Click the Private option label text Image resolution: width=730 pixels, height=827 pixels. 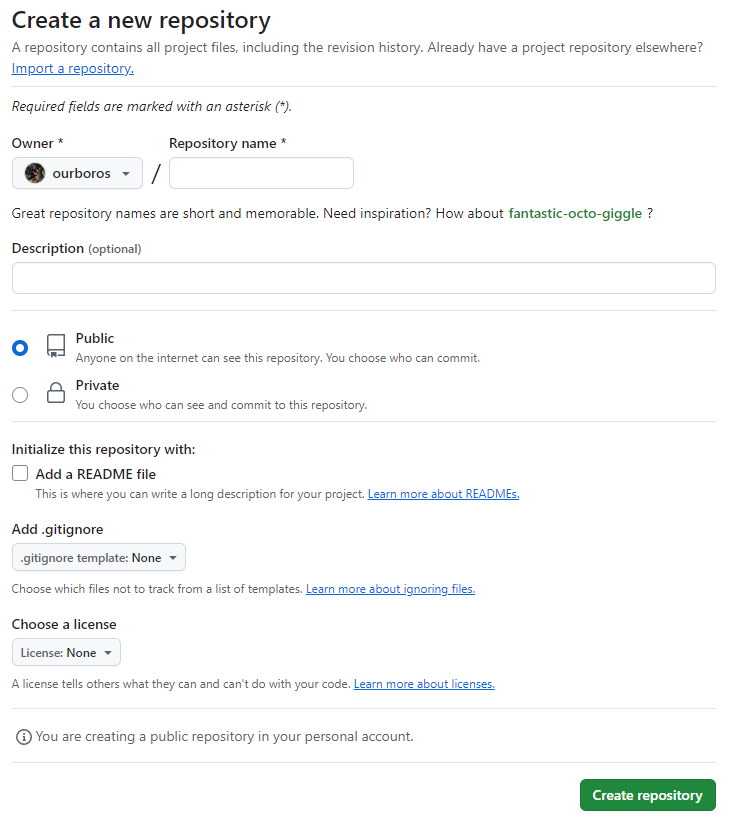tap(97, 385)
